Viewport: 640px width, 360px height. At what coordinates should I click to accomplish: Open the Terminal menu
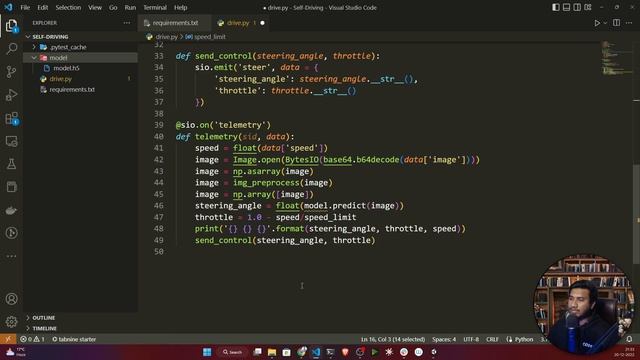coord(155,7)
